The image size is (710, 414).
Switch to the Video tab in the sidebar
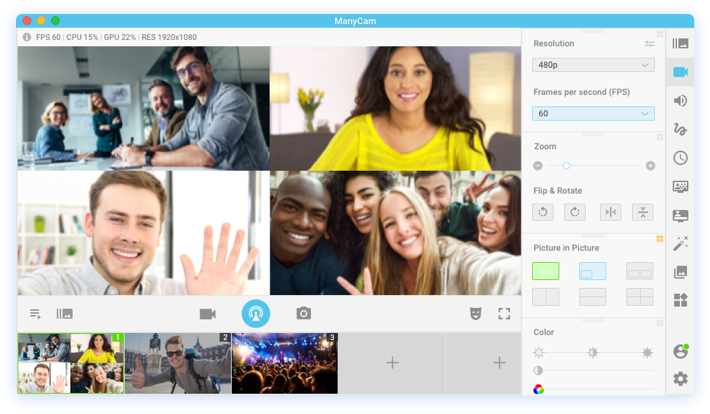tap(680, 72)
